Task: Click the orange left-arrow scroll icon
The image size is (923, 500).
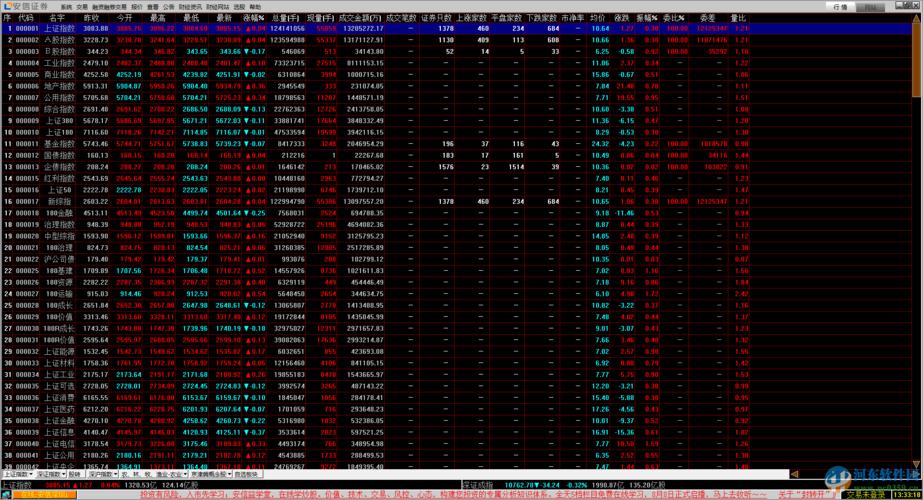Action: 794,473
